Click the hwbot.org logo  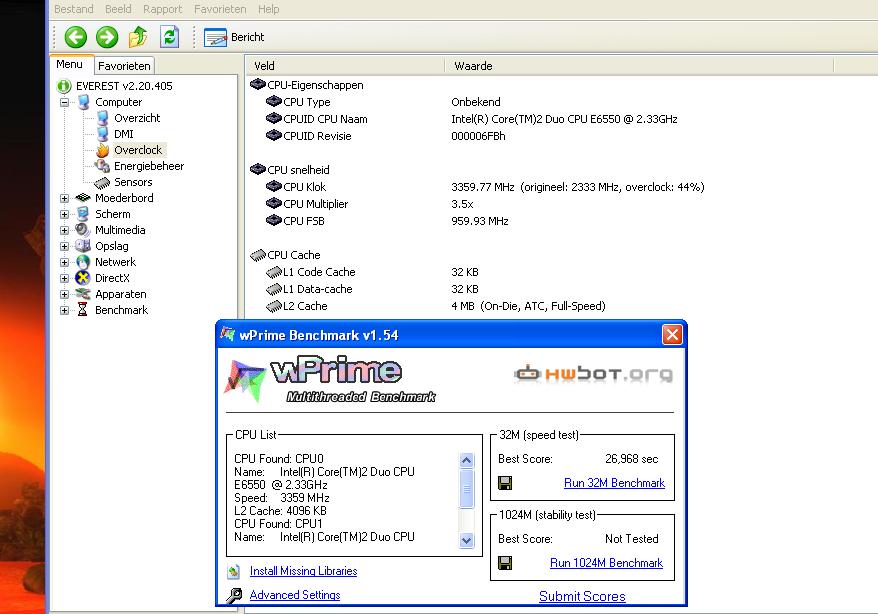pyautogui.click(x=594, y=373)
